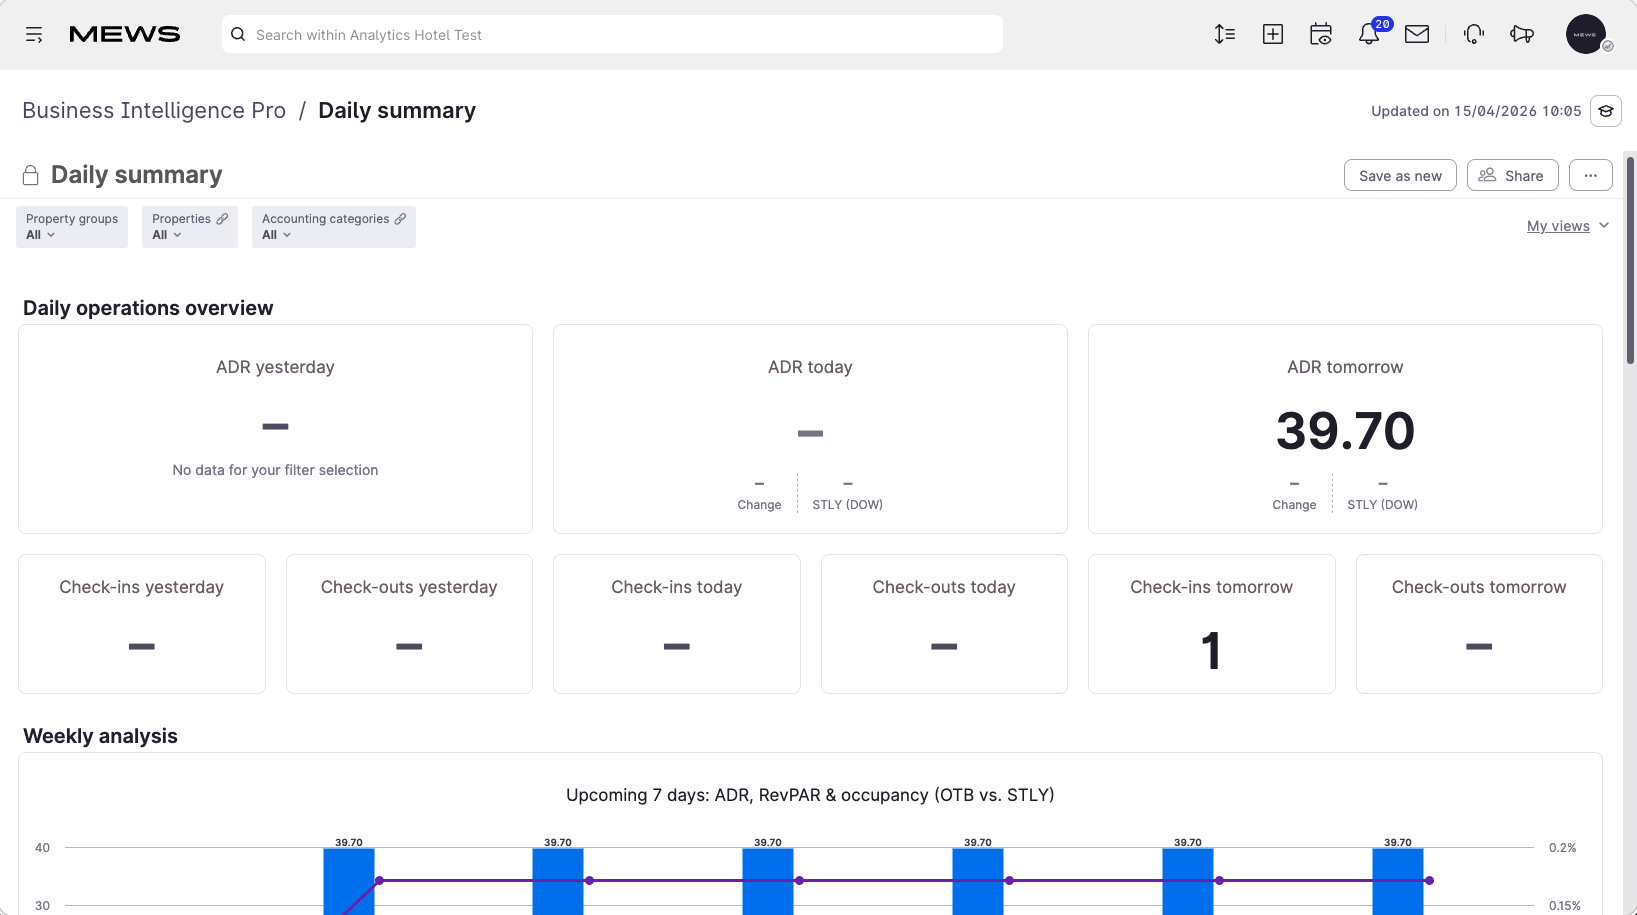Focus the Search within Analytics Hotel Test field

pyautogui.click(x=612, y=34)
